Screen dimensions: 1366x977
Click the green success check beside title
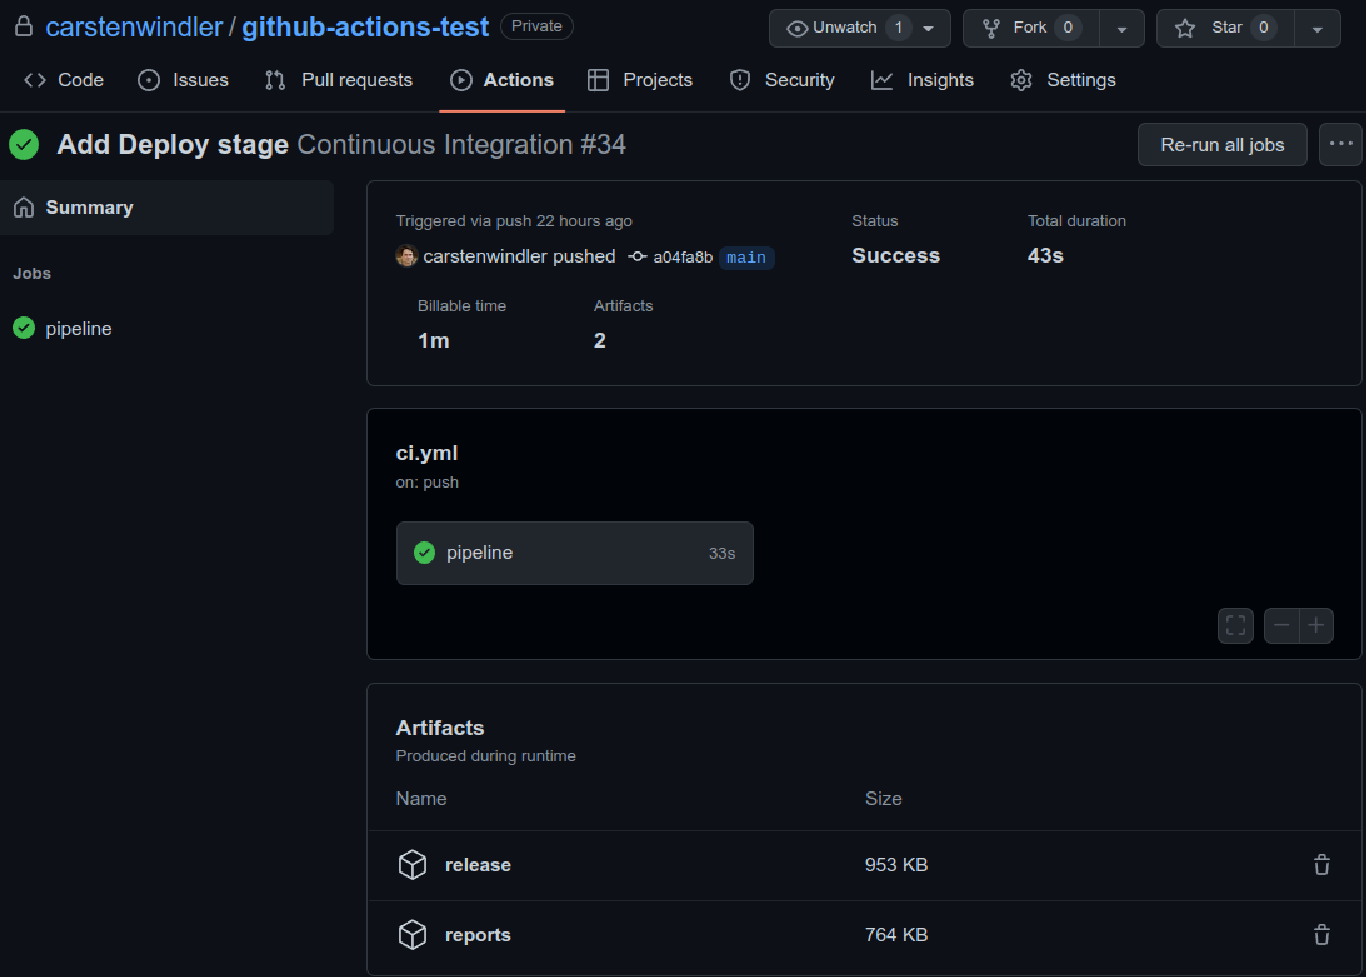click(24, 145)
